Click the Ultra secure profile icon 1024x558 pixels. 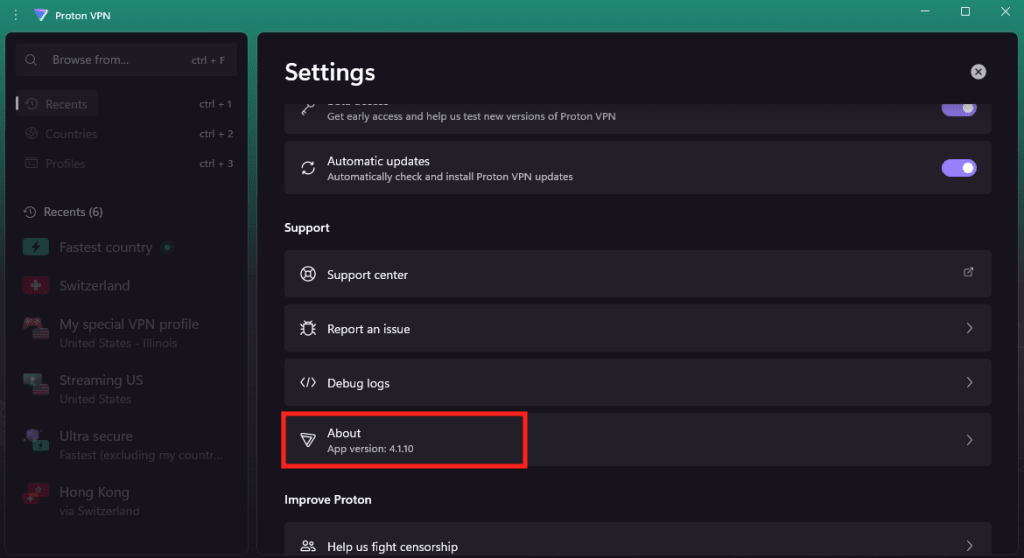tap(36, 440)
